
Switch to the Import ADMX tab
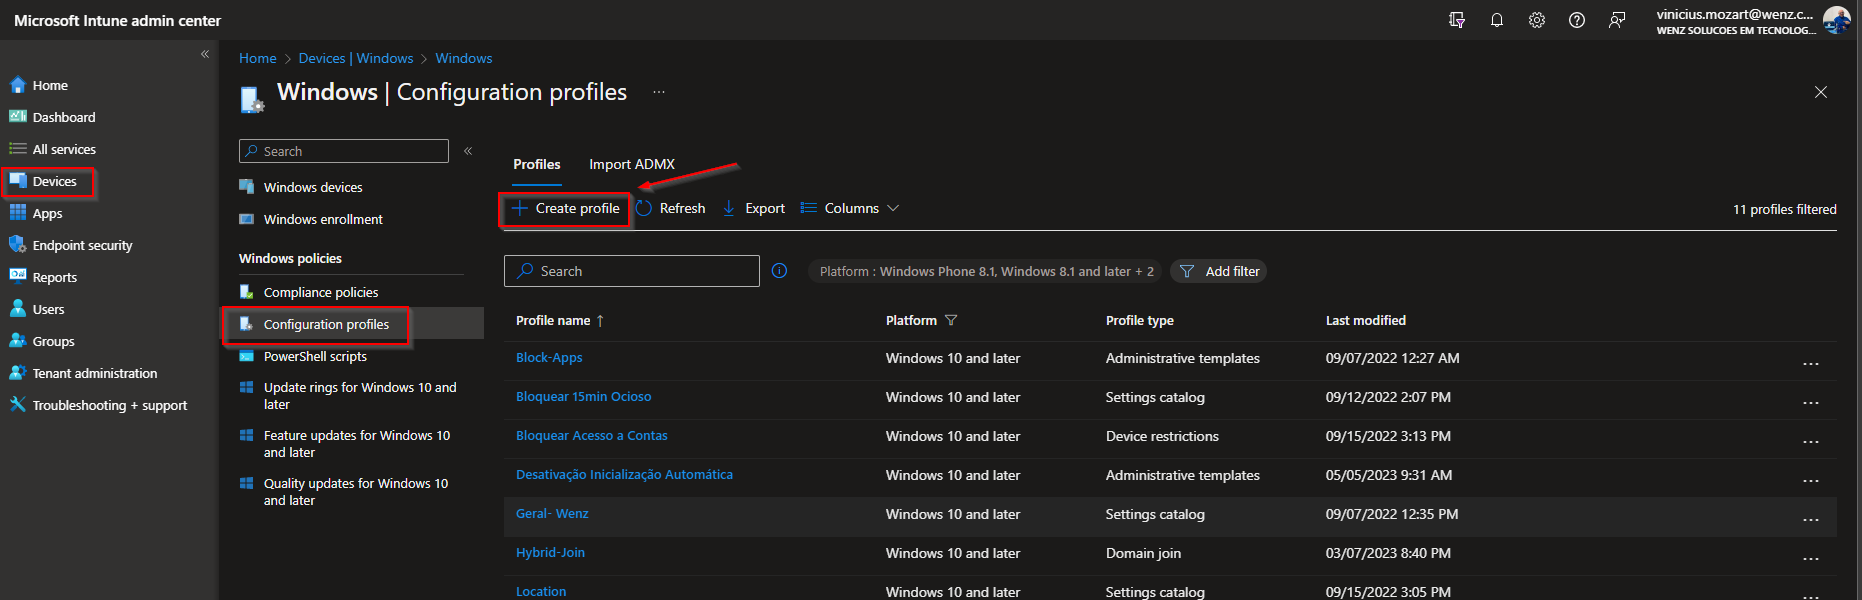point(632,164)
